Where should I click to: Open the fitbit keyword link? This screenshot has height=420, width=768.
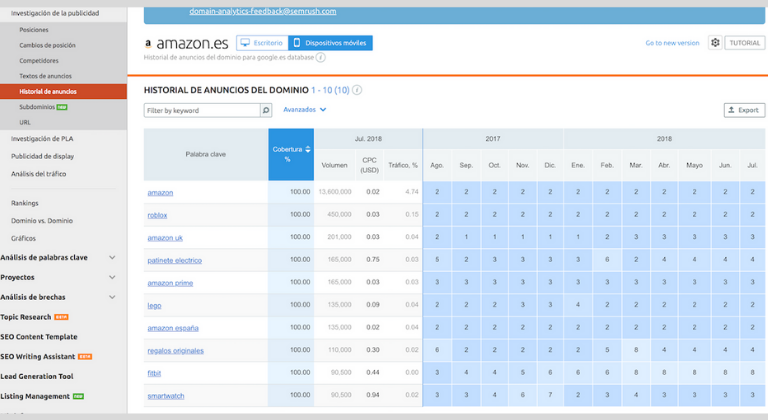click(x=154, y=373)
